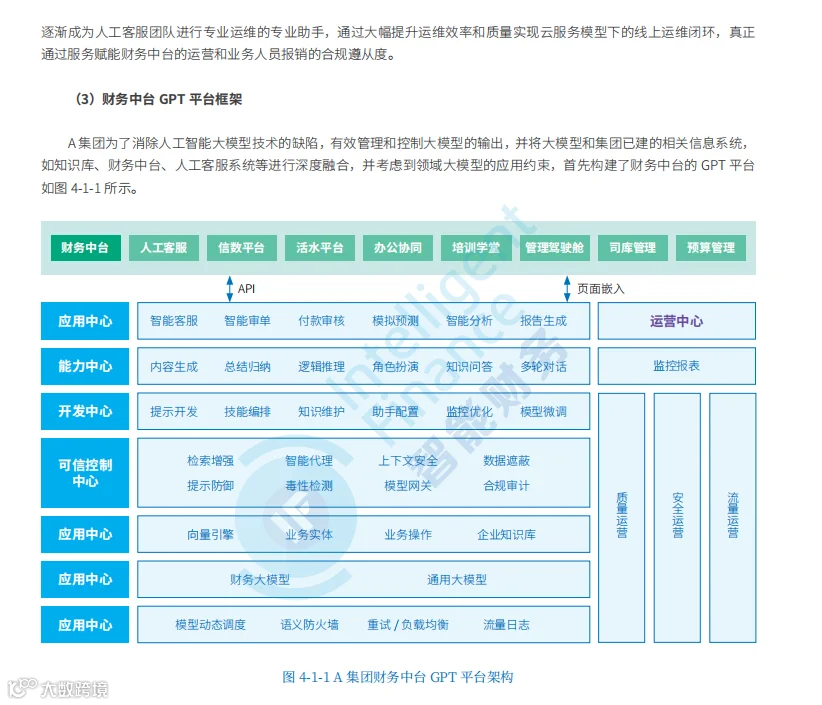Click 角色扮演 item
The width and height of the screenshot is (822, 705).
[395, 366]
